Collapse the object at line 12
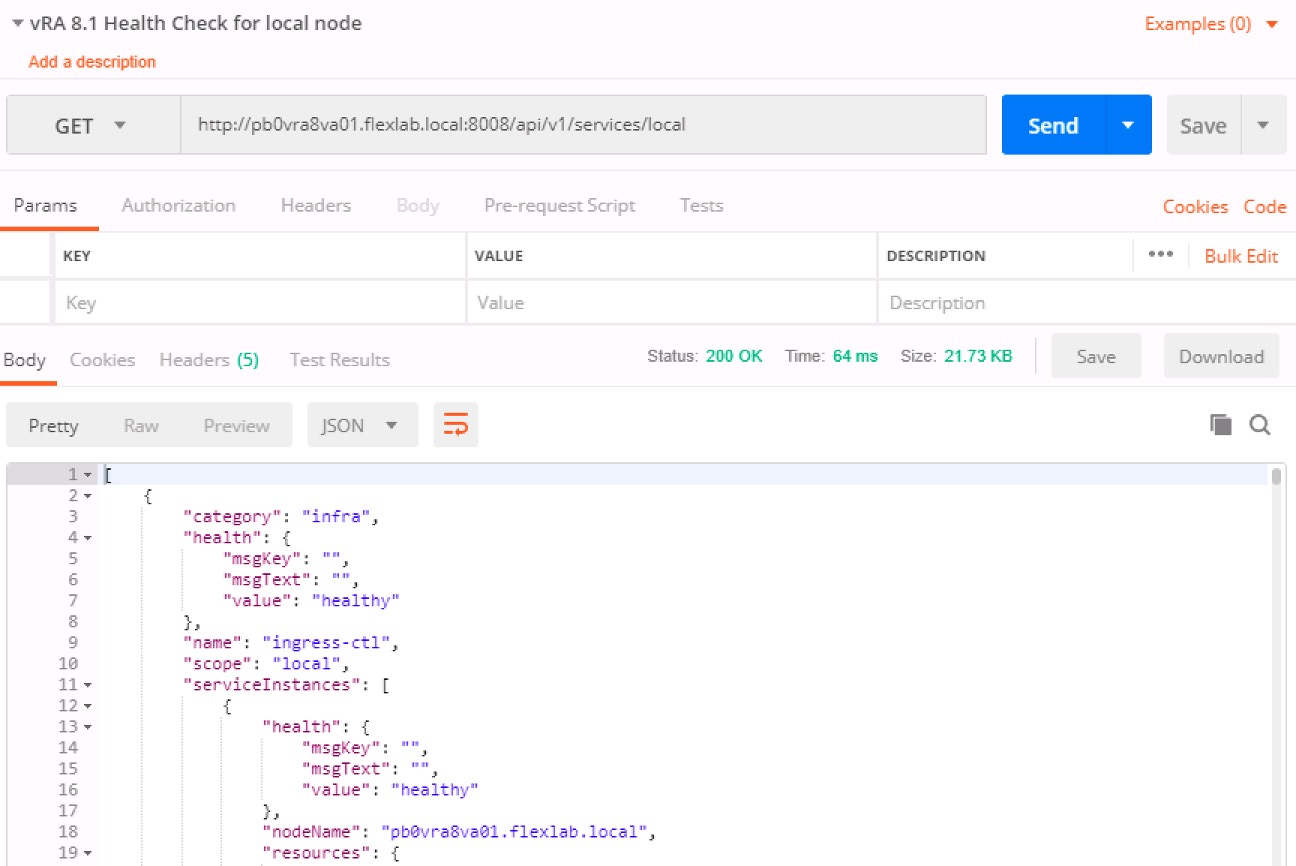Viewport: 1296px width, 866px height. coord(88,706)
